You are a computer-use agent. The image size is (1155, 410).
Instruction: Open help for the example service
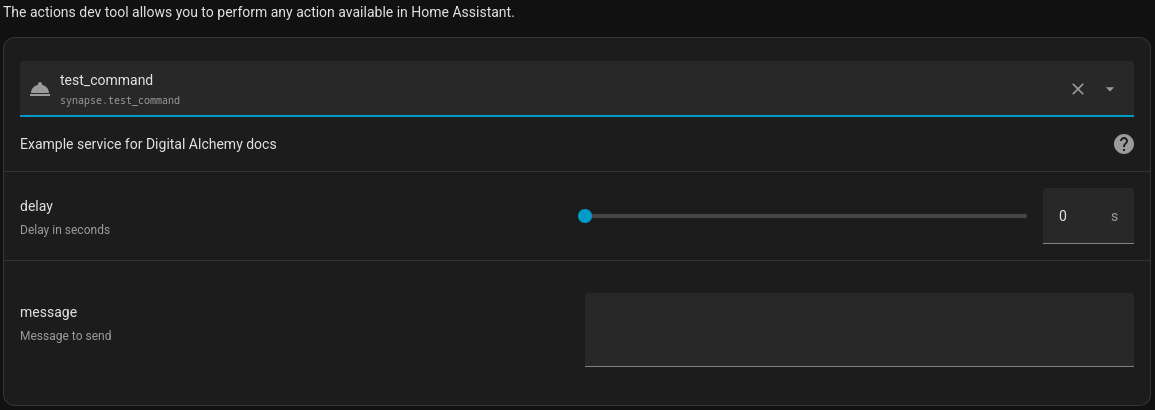(x=1123, y=144)
